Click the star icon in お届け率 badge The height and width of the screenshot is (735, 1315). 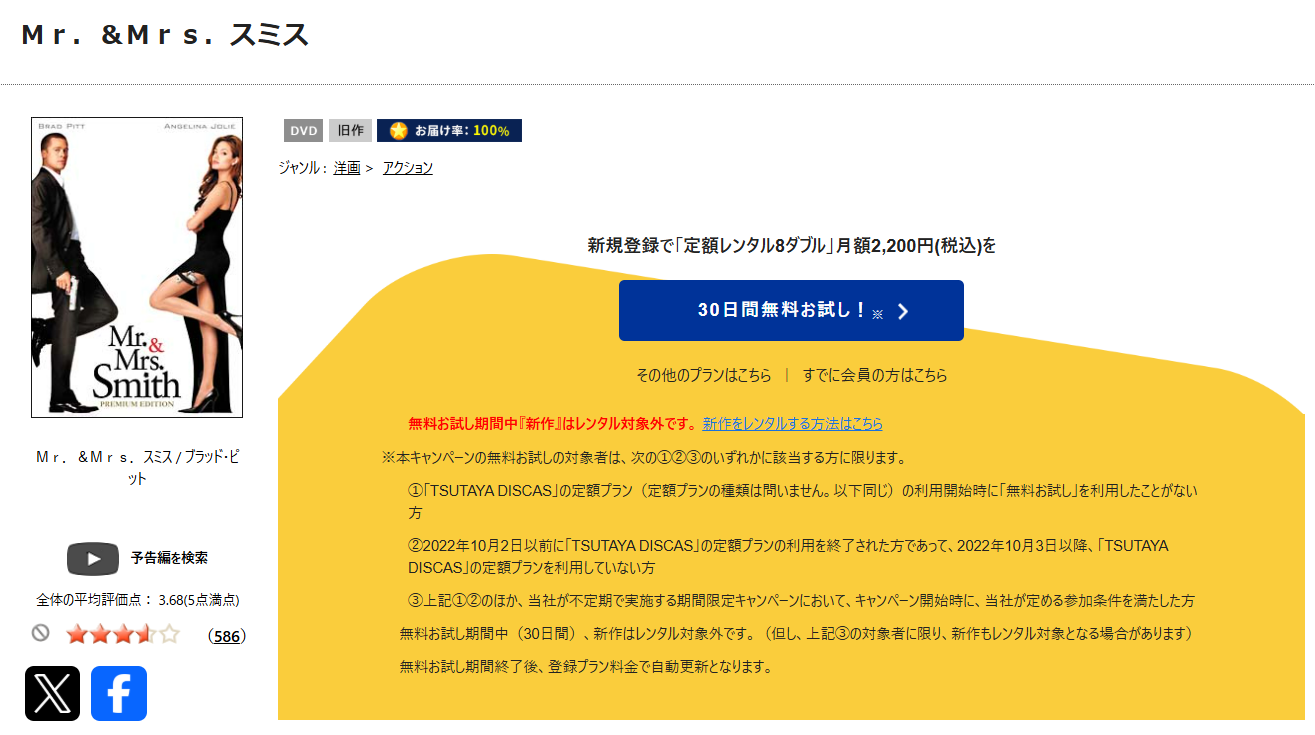(x=399, y=131)
